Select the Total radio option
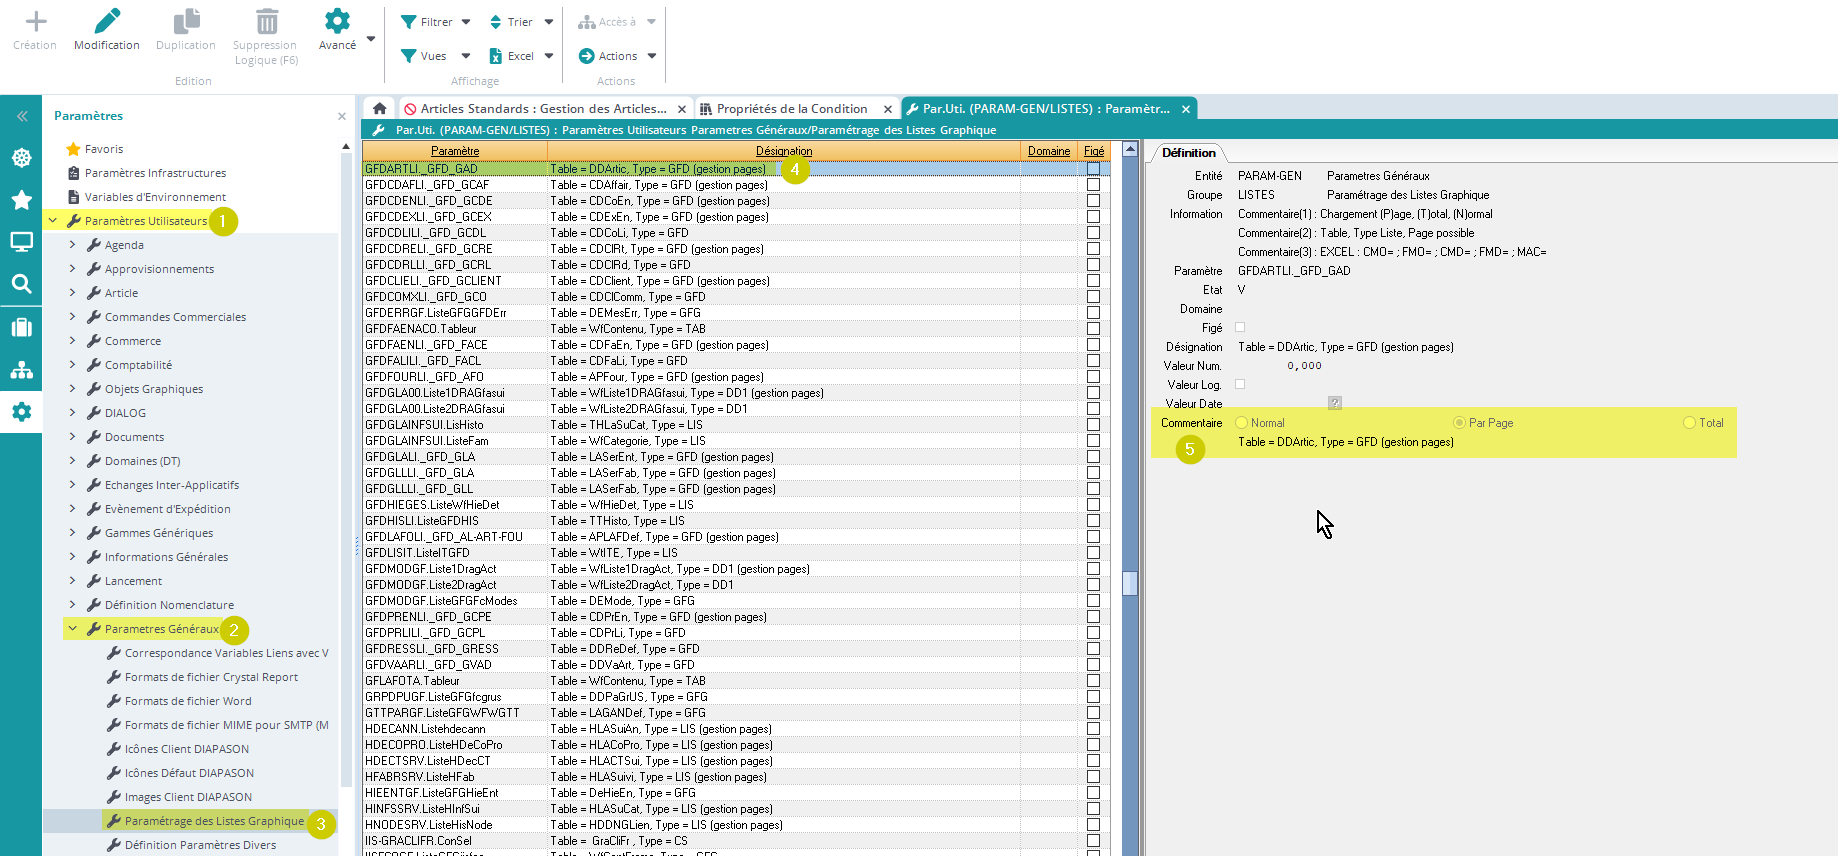The height and width of the screenshot is (856, 1838). 1689,423
